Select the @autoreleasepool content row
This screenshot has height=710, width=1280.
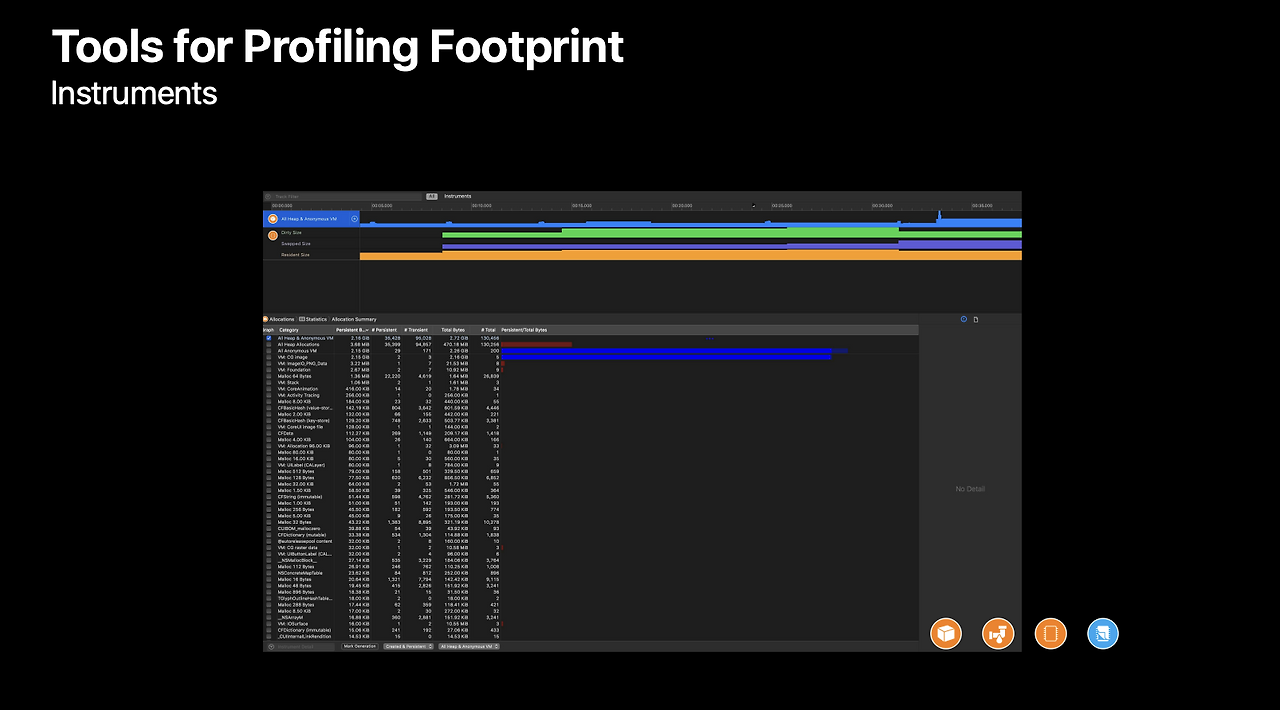tap(590, 541)
